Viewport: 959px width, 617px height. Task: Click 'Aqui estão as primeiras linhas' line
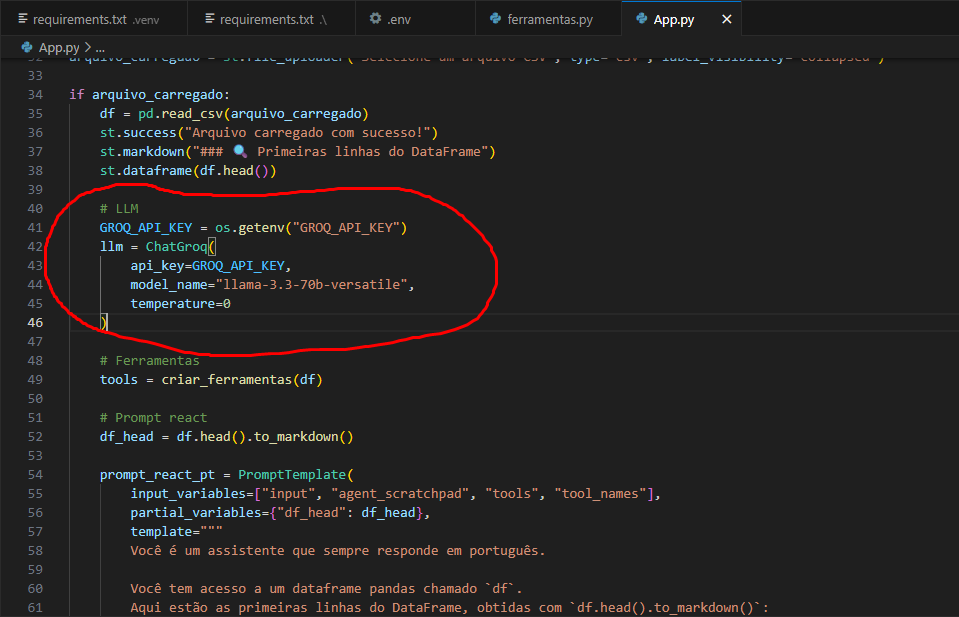click(449, 607)
